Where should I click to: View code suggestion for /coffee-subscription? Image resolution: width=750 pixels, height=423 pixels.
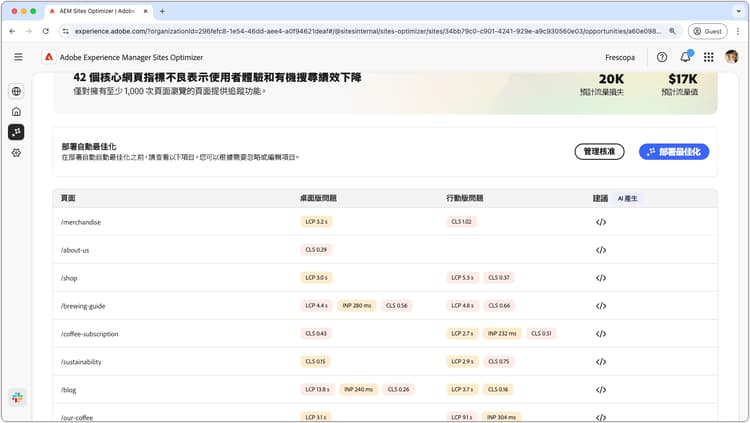click(601, 334)
